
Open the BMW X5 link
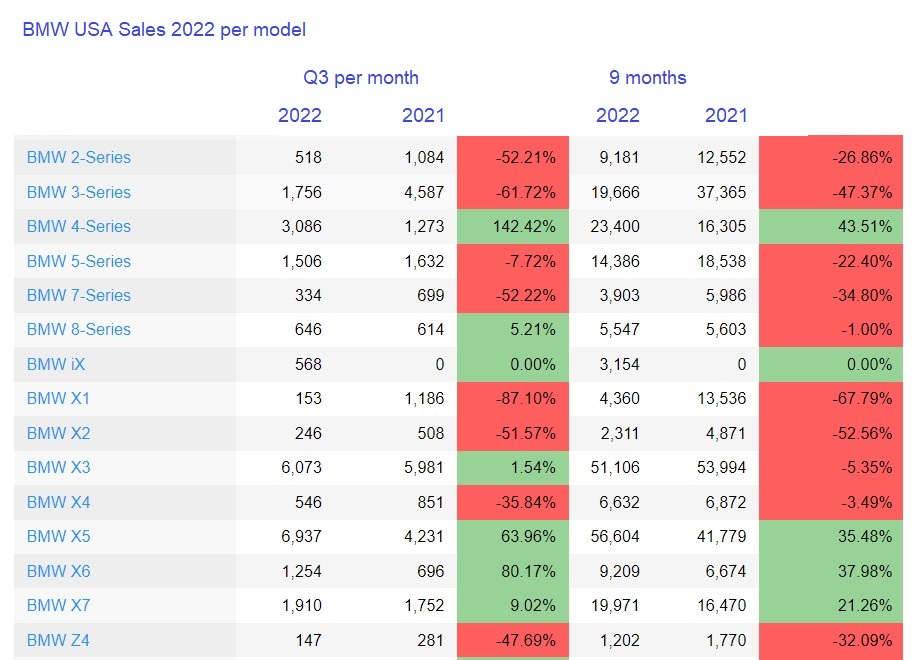(58, 536)
